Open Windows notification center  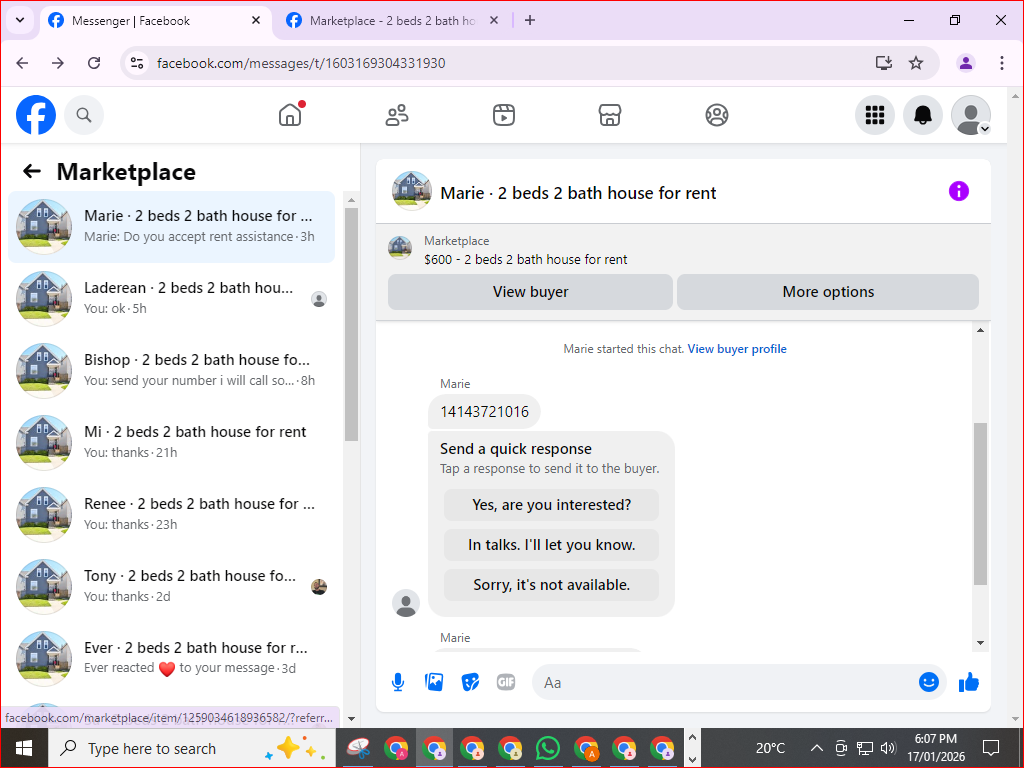click(x=991, y=748)
